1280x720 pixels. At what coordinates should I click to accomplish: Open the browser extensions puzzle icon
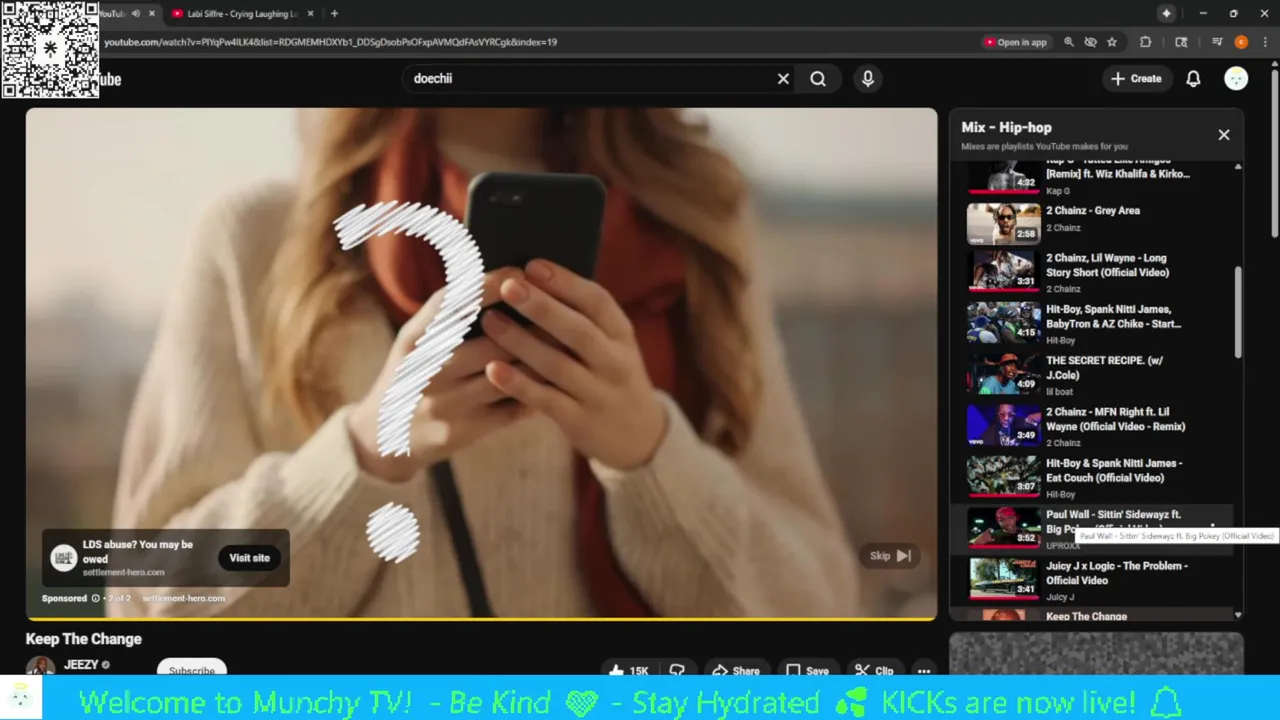tap(1146, 42)
